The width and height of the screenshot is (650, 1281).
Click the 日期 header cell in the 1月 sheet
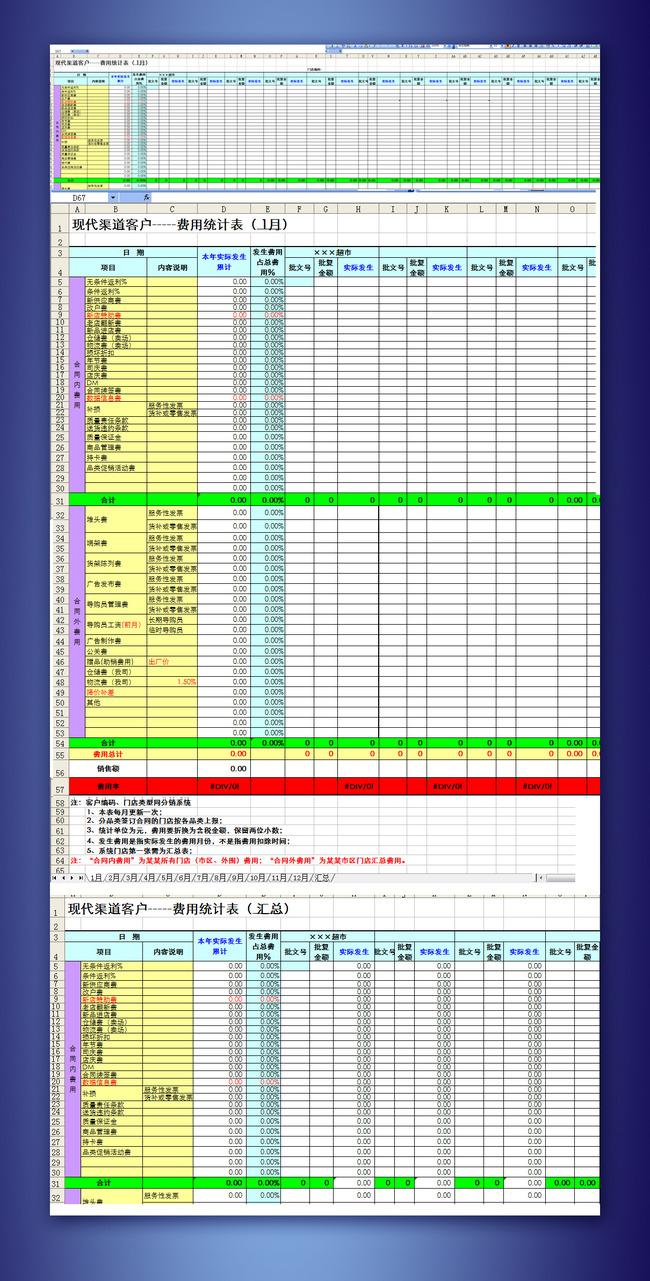click(132, 253)
